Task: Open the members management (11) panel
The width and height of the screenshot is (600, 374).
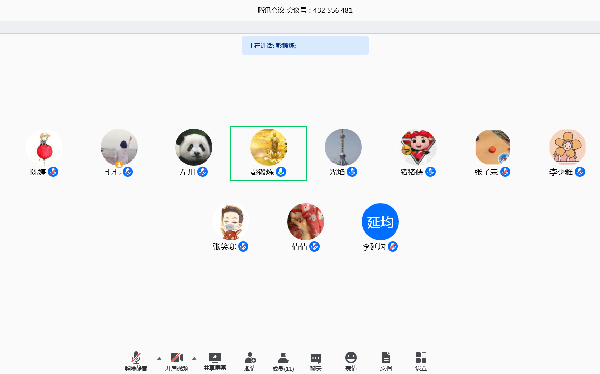Action: tap(283, 361)
